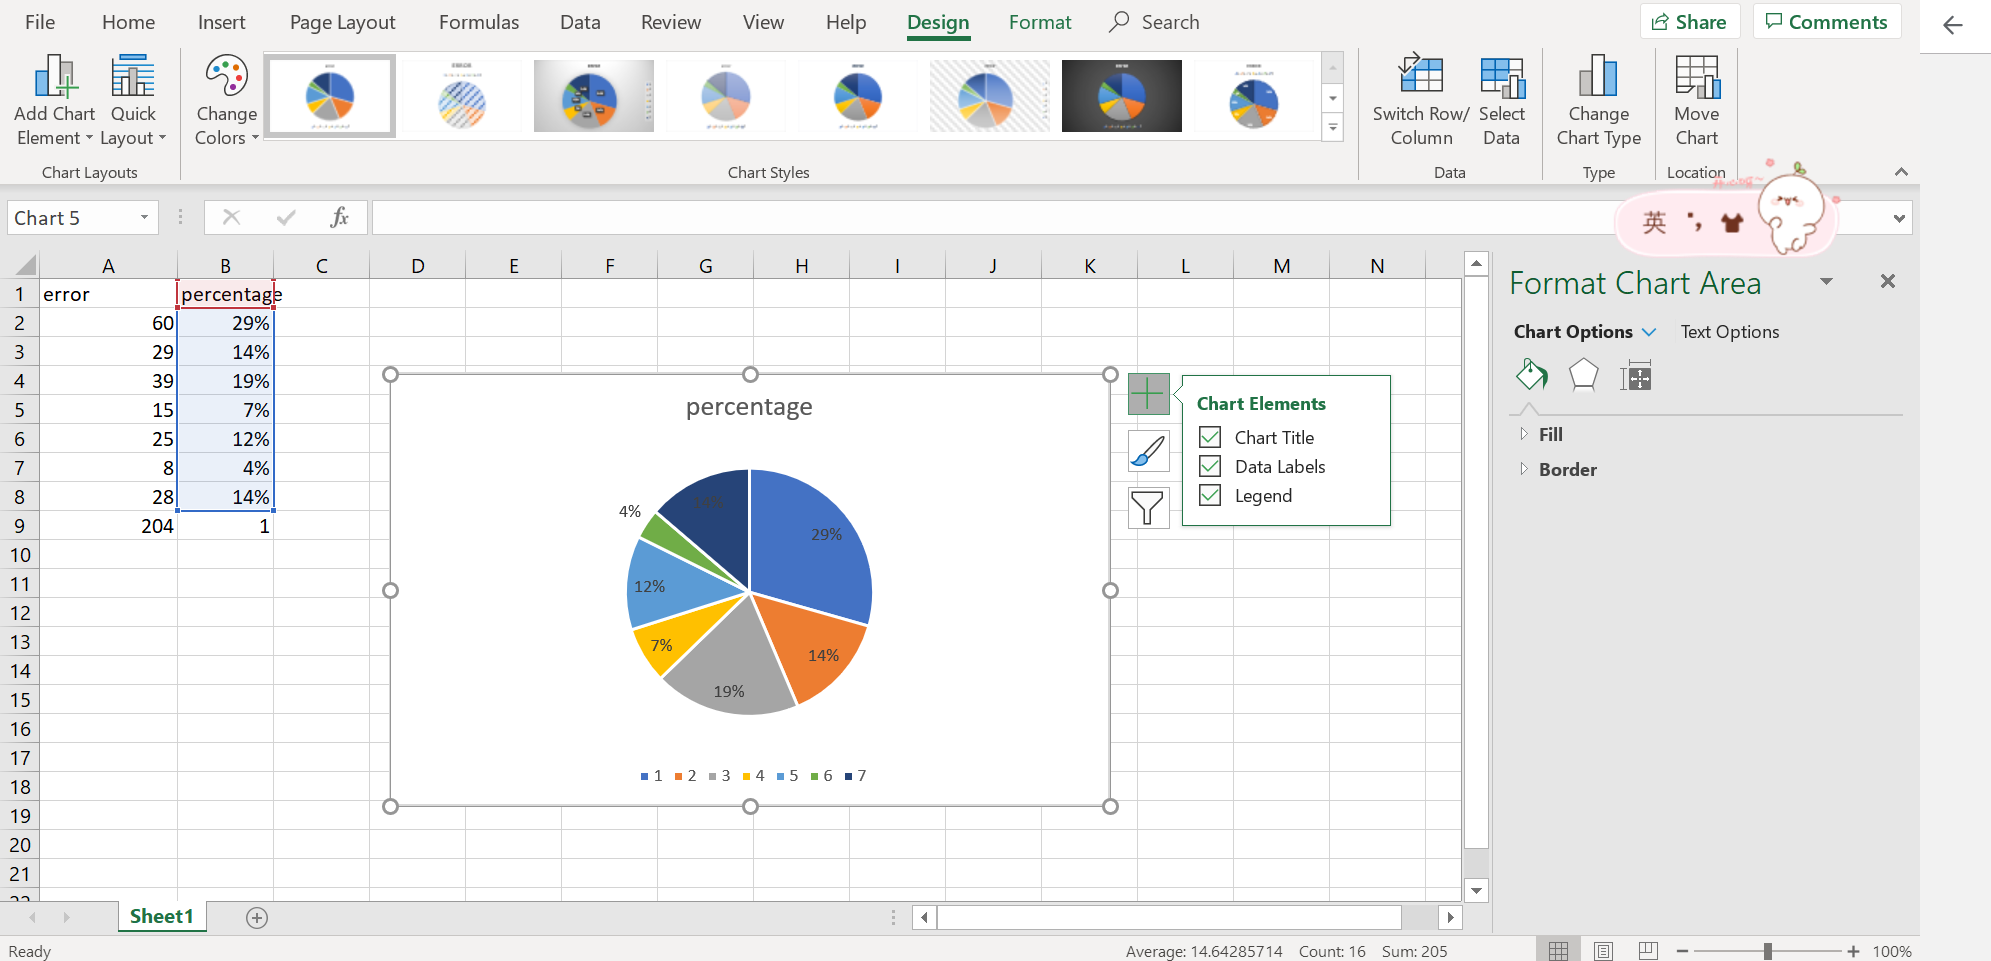
Task: Open the Review menu
Action: (670, 22)
